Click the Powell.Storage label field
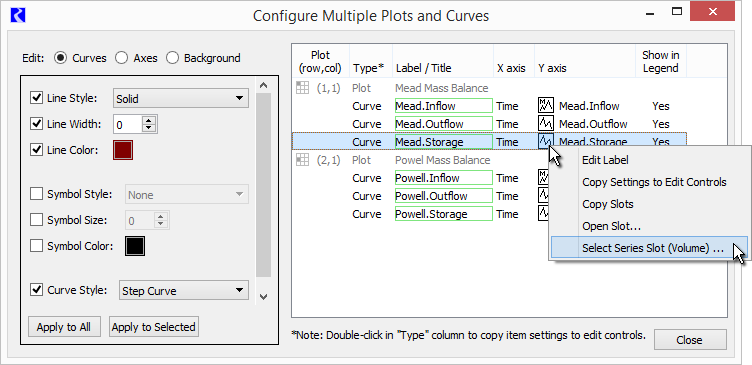Viewport: 752px width, 365px height. click(444, 214)
